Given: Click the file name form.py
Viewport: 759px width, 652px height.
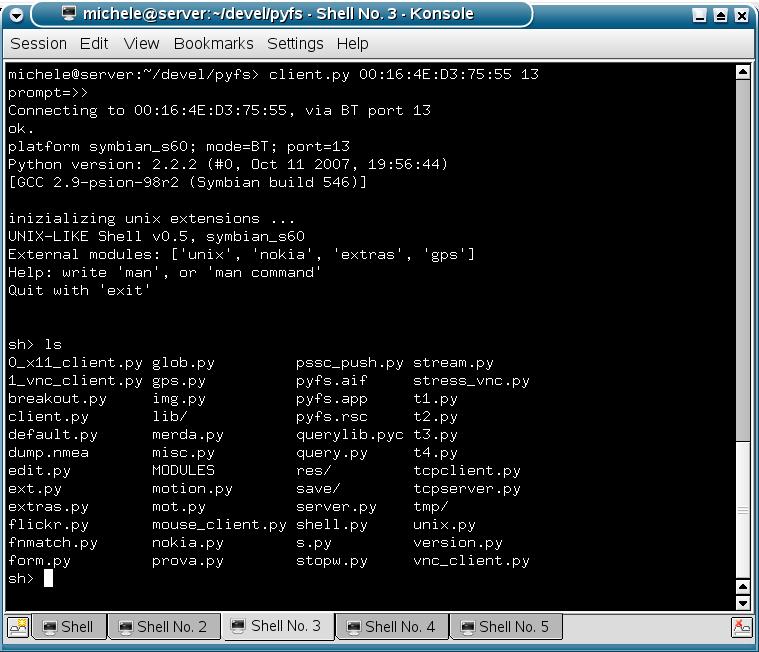Looking at the screenshot, I should (x=40, y=561).
